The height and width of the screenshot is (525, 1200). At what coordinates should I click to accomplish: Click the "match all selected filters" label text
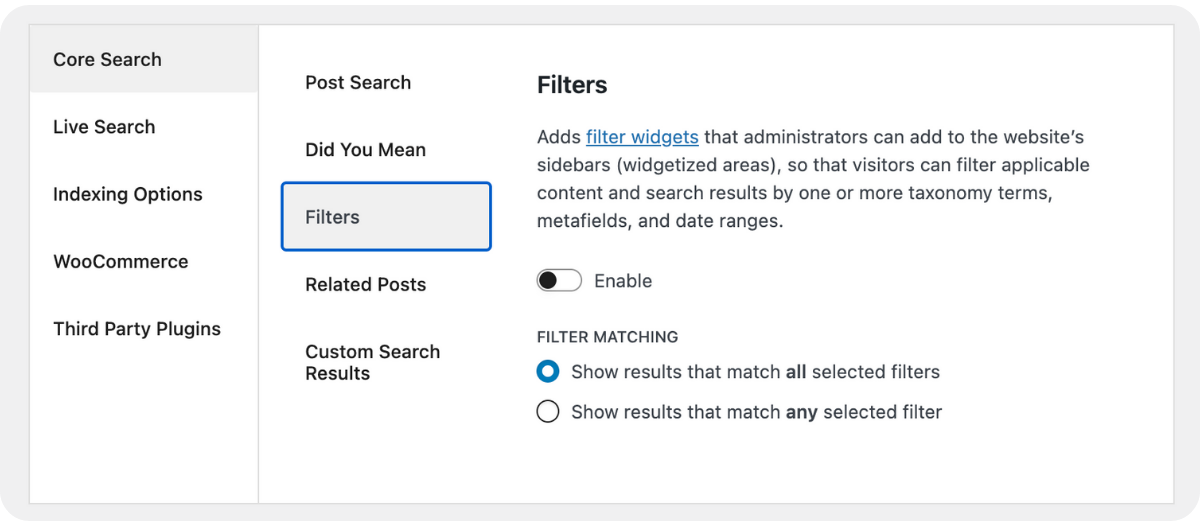755,372
